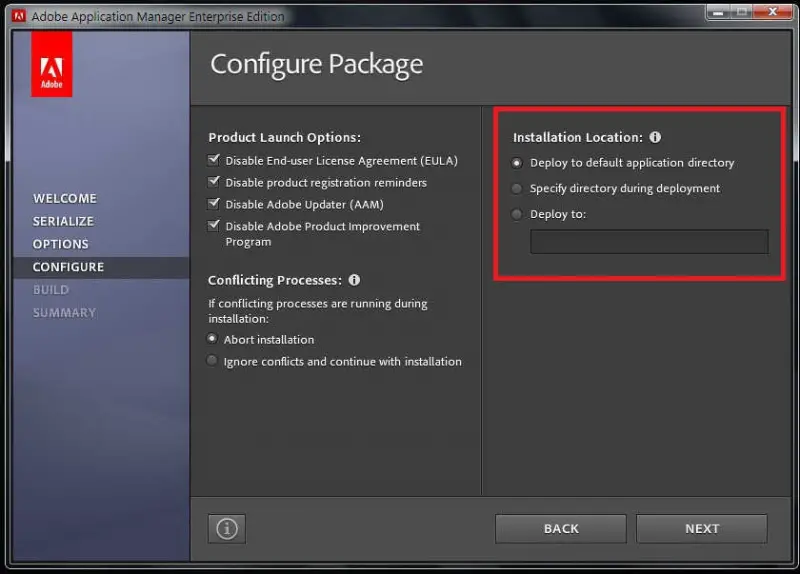Click the Adobe logo in sidebar
800x574 pixels.
point(52,64)
